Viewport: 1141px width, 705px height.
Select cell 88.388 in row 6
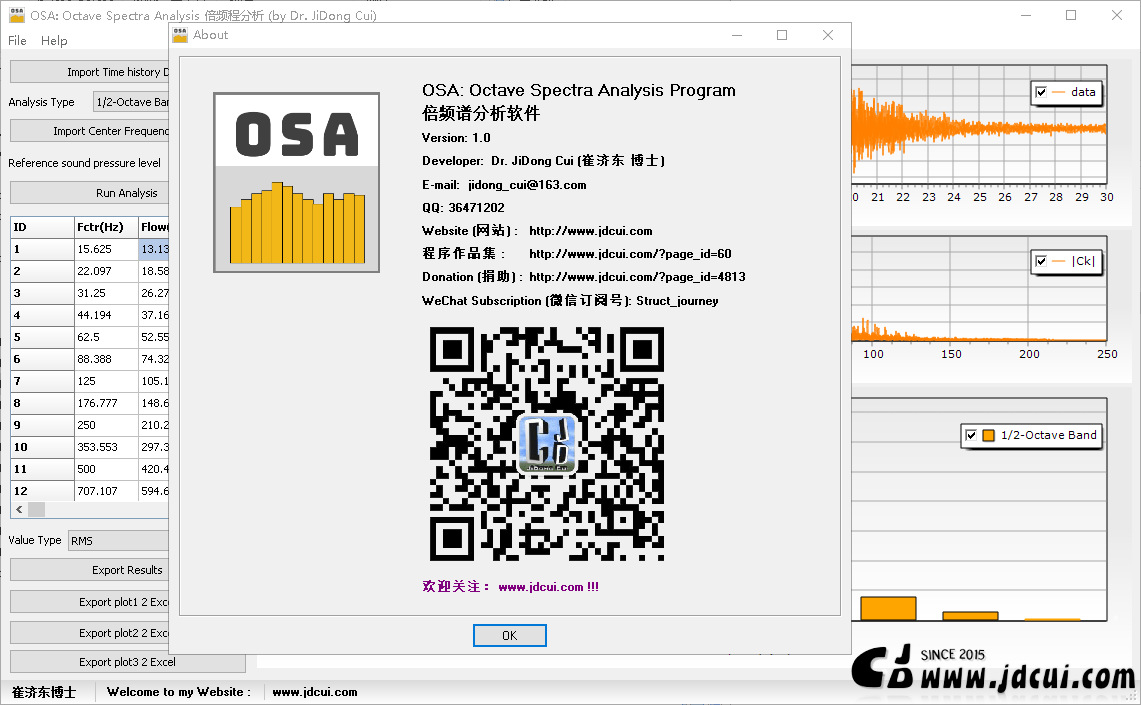click(106, 359)
